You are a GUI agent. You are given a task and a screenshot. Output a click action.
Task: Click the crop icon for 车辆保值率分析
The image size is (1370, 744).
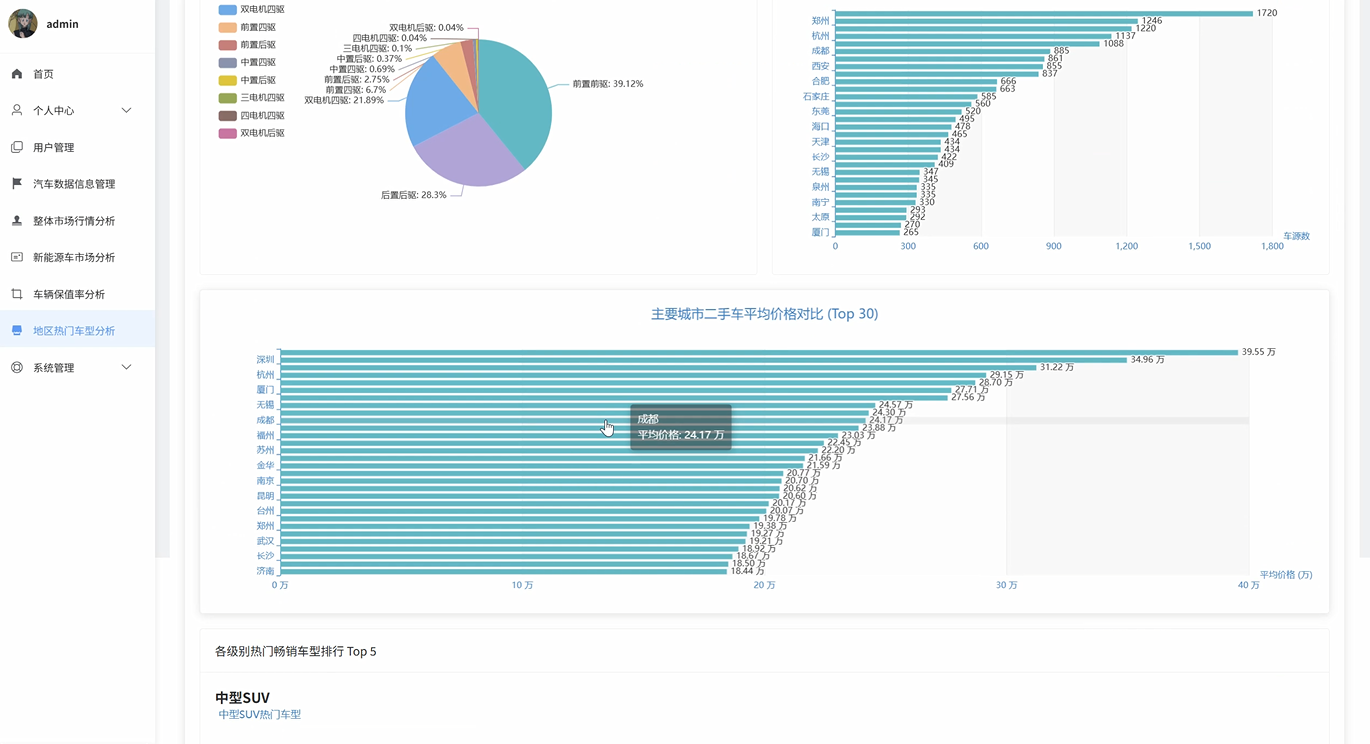point(17,294)
